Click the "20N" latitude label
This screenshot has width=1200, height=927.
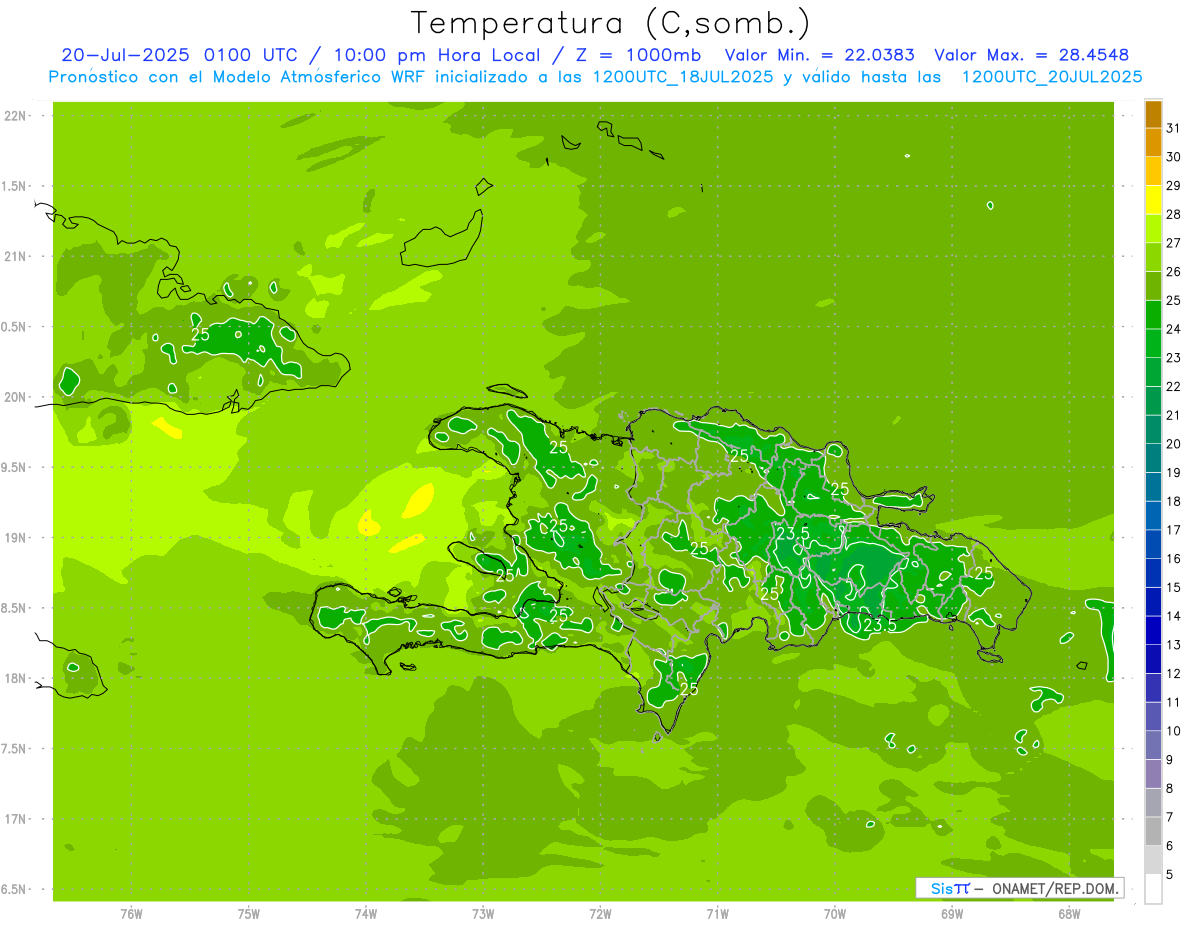(17, 397)
